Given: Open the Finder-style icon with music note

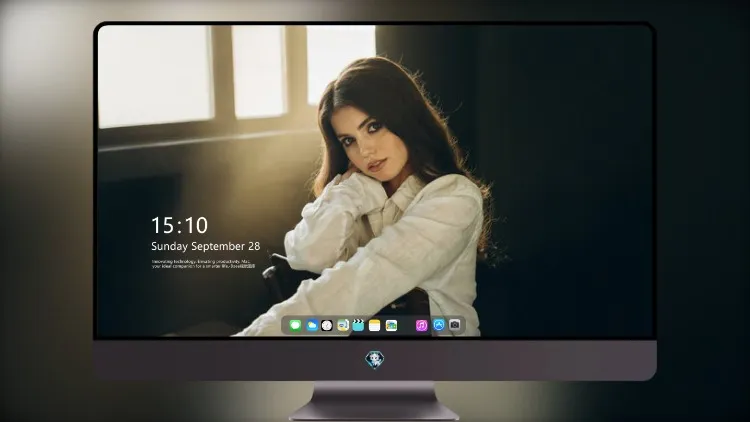Looking at the screenshot, I should [343, 325].
